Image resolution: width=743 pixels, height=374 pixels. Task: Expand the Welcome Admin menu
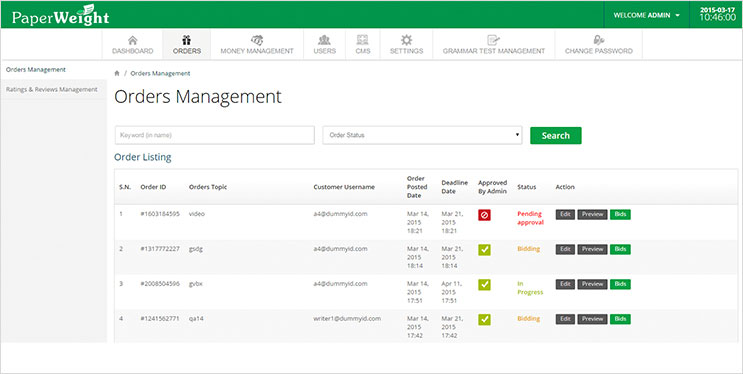(x=646, y=15)
